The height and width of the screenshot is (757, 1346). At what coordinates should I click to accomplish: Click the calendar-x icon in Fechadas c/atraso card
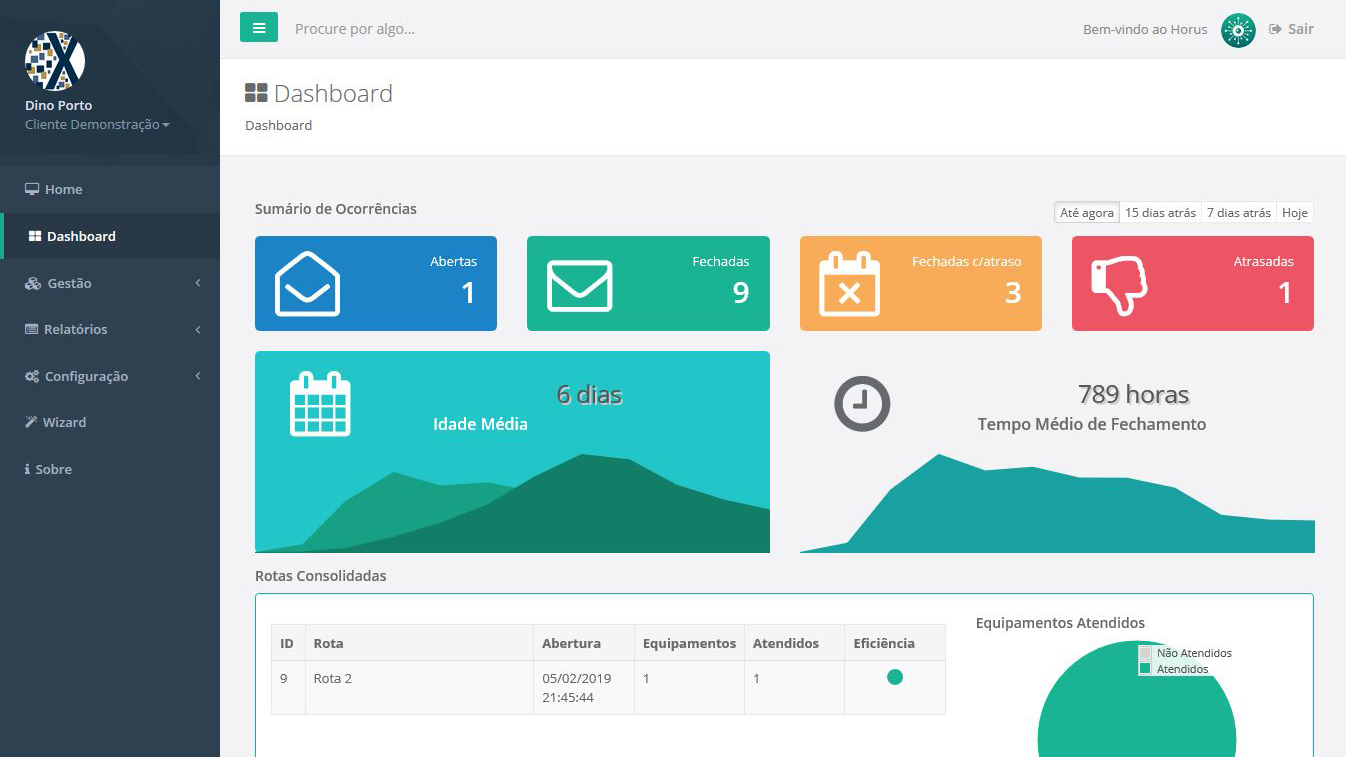(849, 284)
